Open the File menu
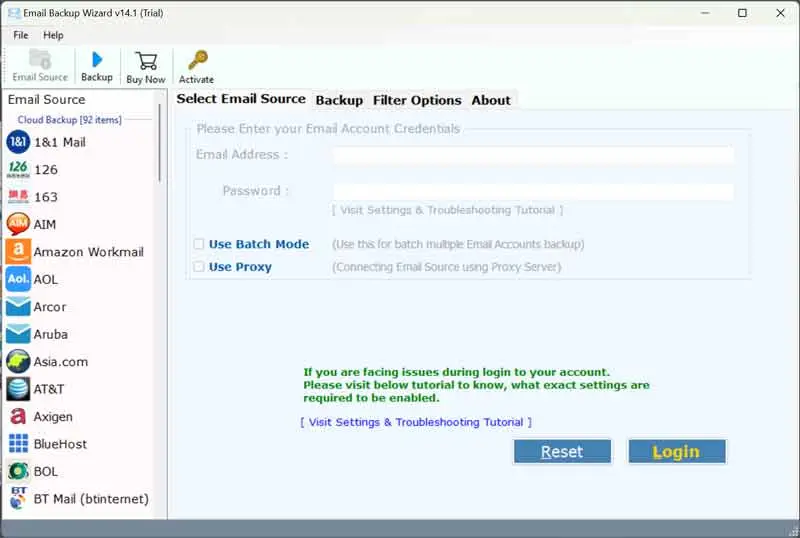 tap(20, 35)
